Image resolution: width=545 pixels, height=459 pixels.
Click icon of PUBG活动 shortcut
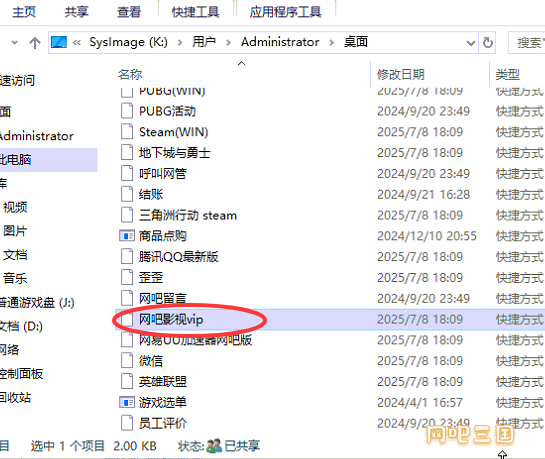127,111
